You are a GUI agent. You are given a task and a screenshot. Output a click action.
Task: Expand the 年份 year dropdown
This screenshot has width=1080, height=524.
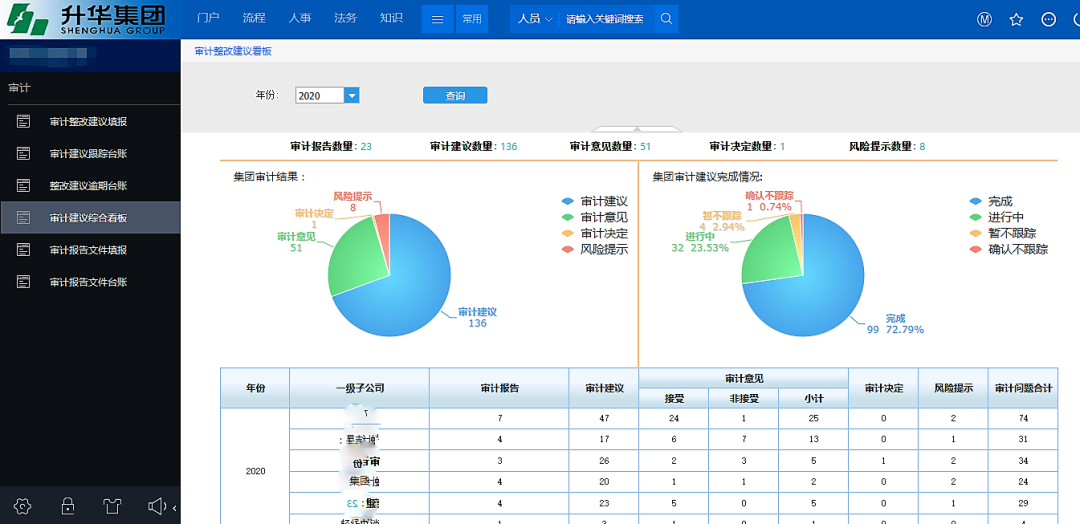pos(351,96)
